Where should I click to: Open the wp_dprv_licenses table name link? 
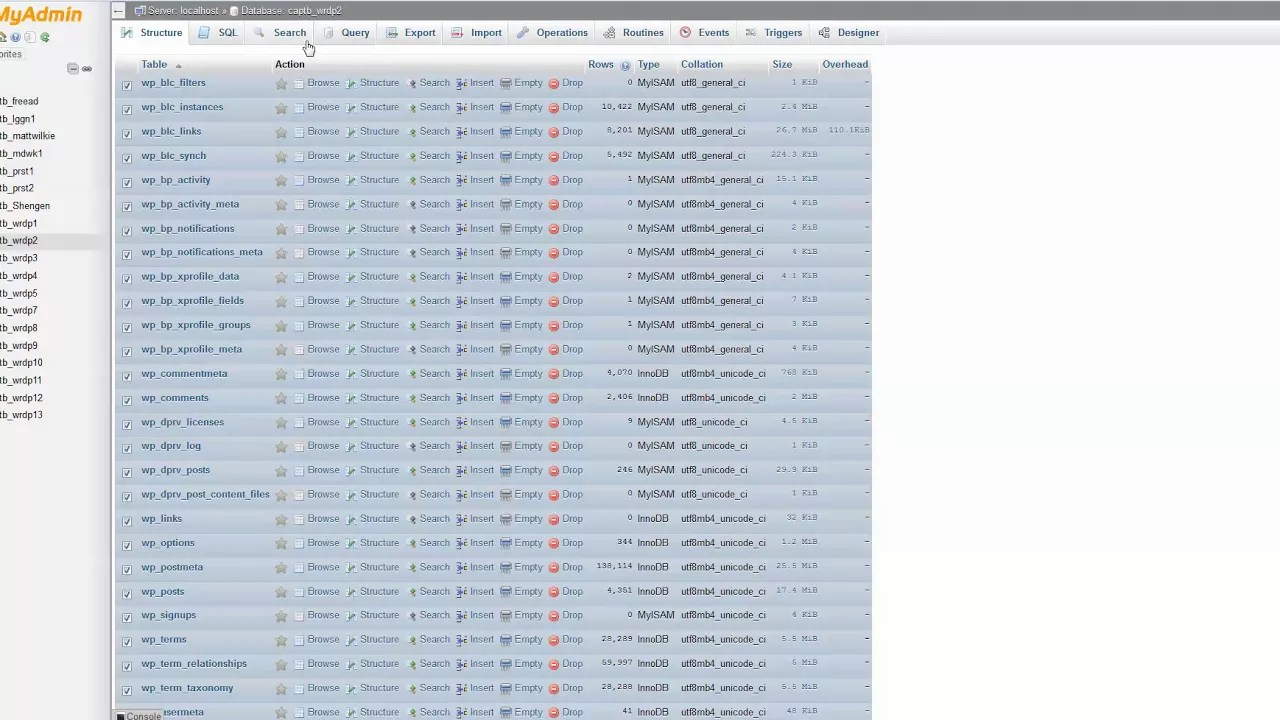click(x=182, y=422)
